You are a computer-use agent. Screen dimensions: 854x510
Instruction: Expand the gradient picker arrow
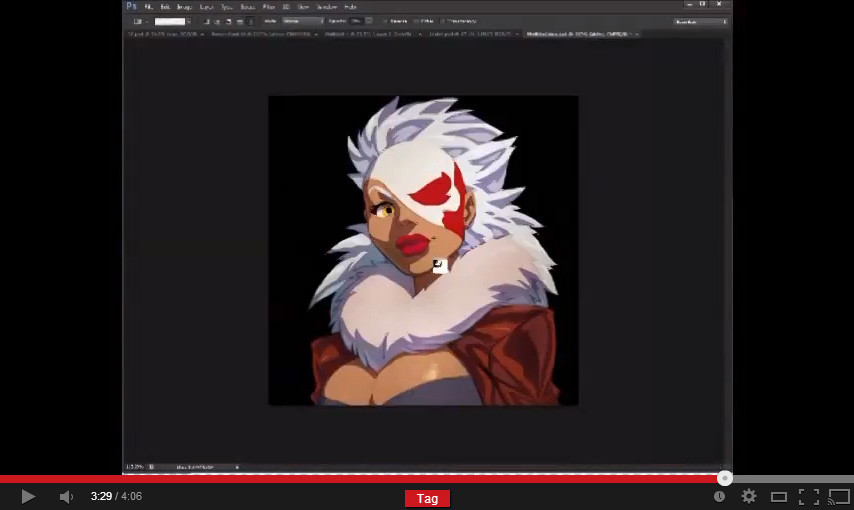click(x=188, y=22)
